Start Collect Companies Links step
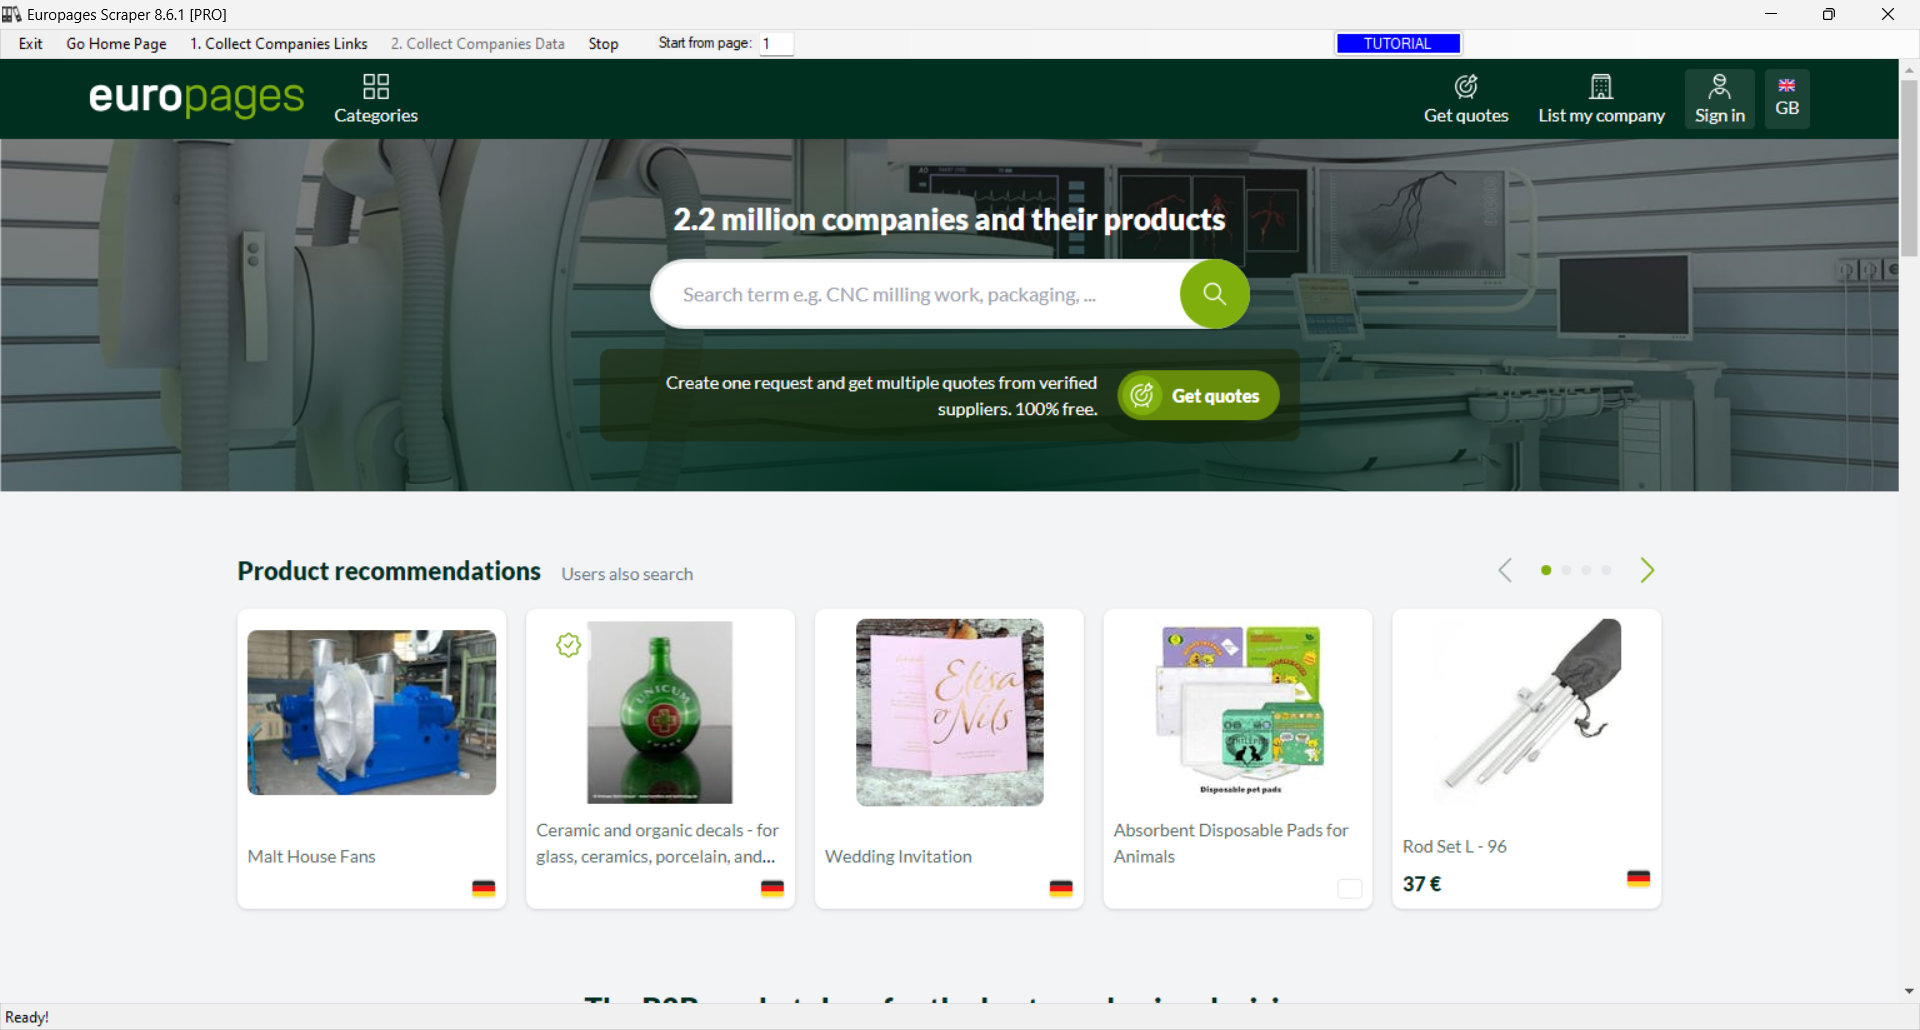Image resolution: width=1920 pixels, height=1030 pixels. (279, 44)
